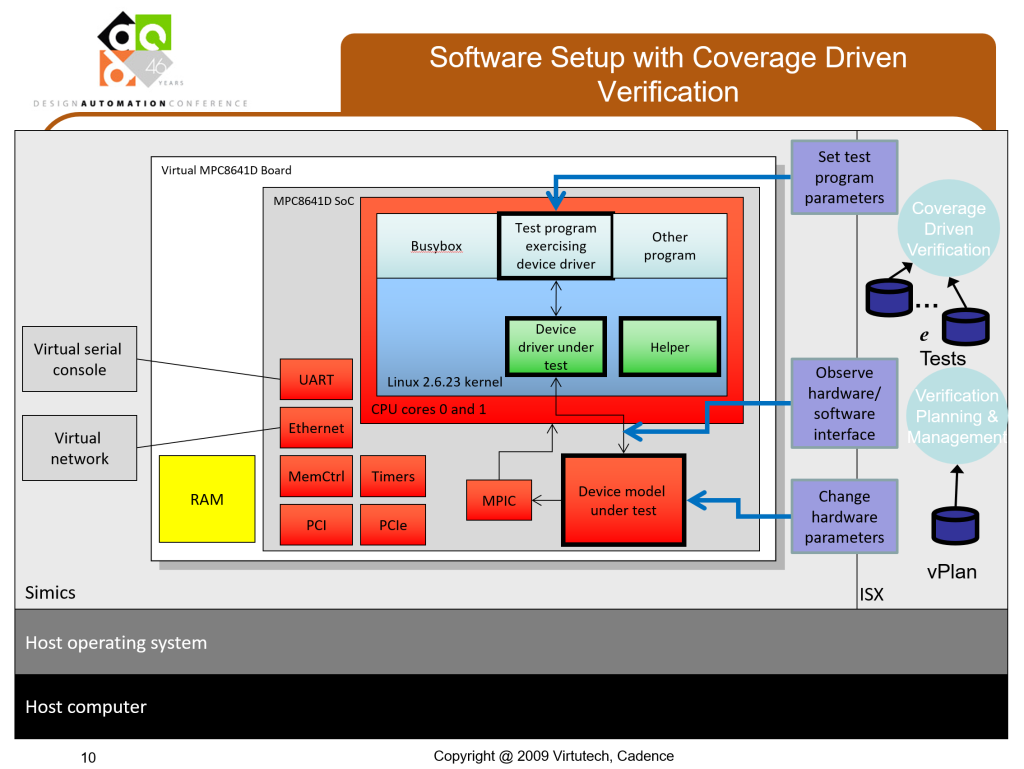Click the UART device block

(316, 380)
